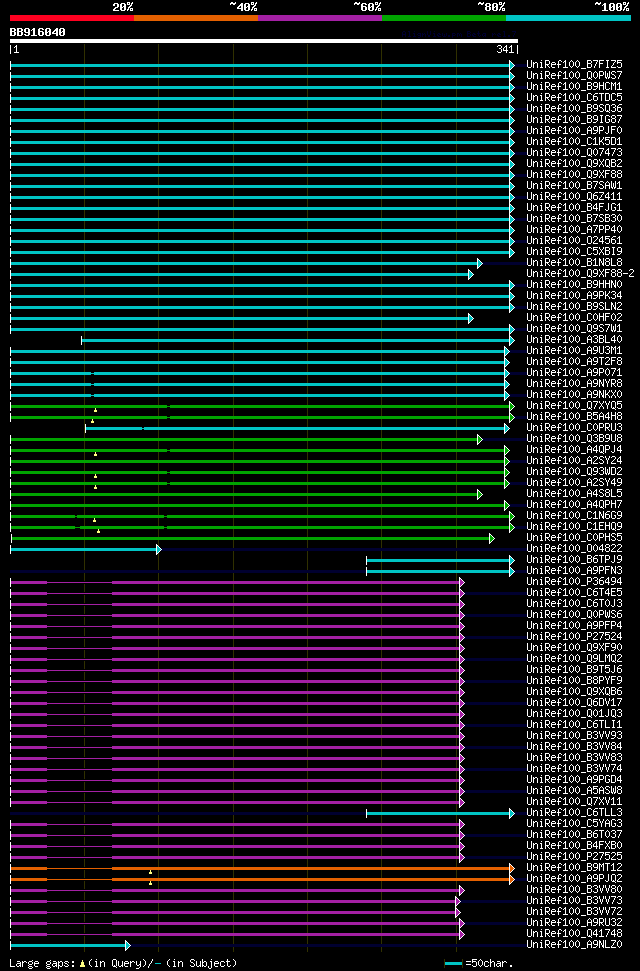Screen dimensions: 640x971
Task: Click the cyan ~100% identity legend segment
Action: click(x=568, y=18)
